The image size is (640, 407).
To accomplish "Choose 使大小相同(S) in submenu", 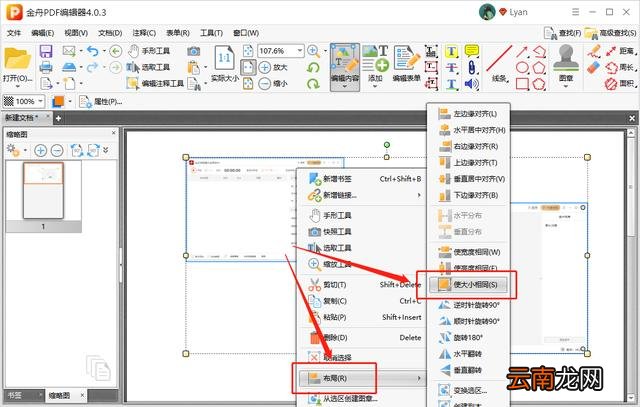I will [x=468, y=285].
